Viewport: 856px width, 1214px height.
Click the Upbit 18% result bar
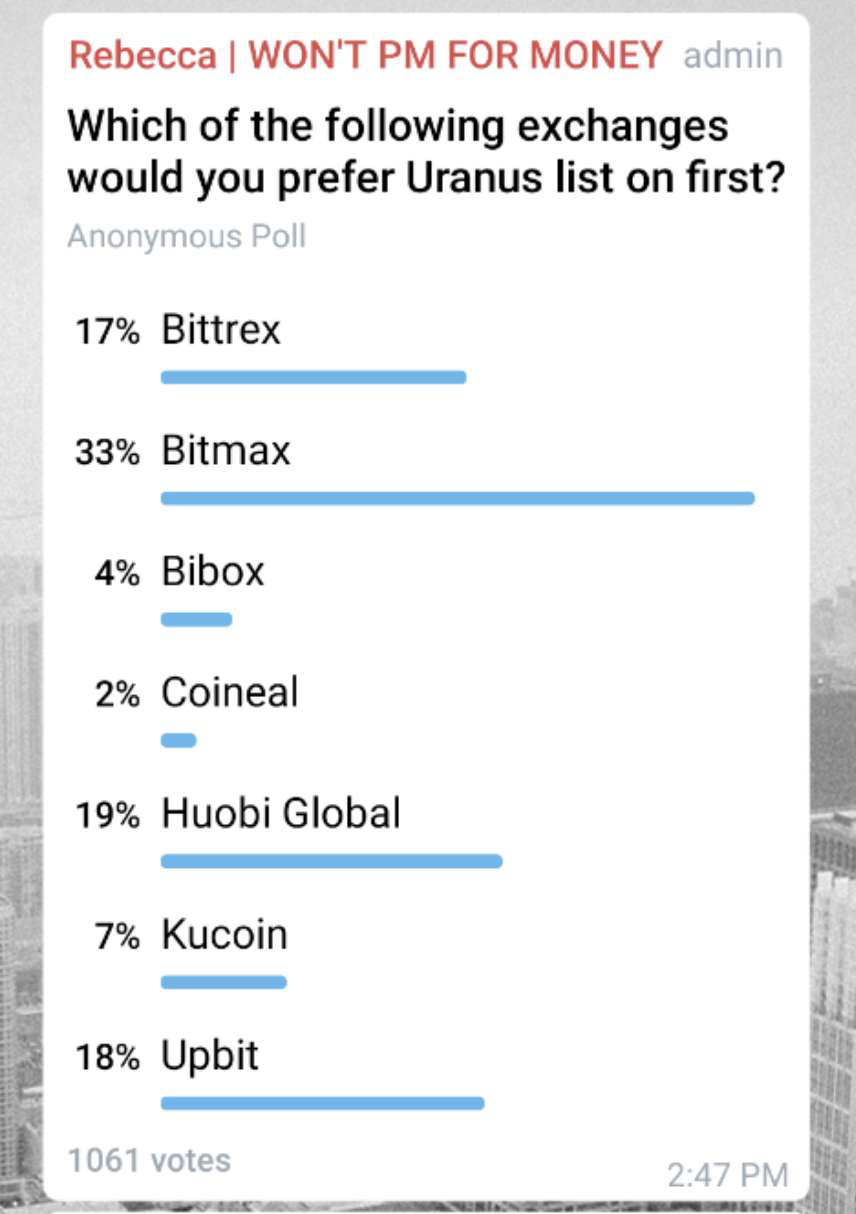pos(322,1103)
